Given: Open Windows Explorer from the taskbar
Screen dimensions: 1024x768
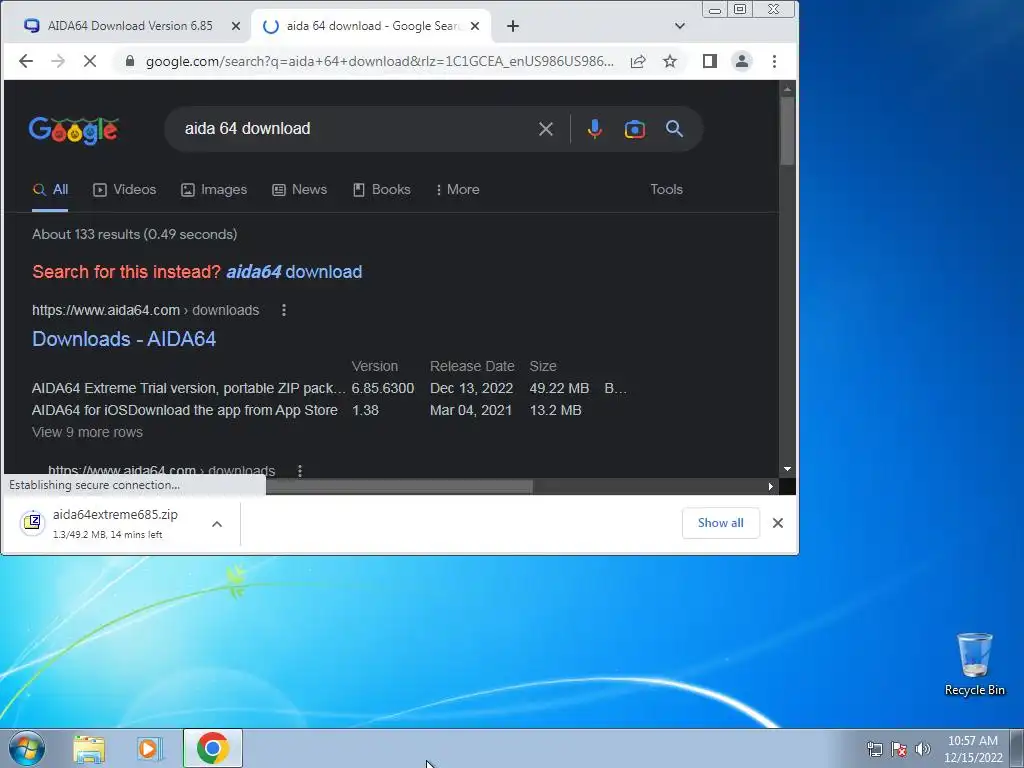Looking at the screenshot, I should pos(89,748).
